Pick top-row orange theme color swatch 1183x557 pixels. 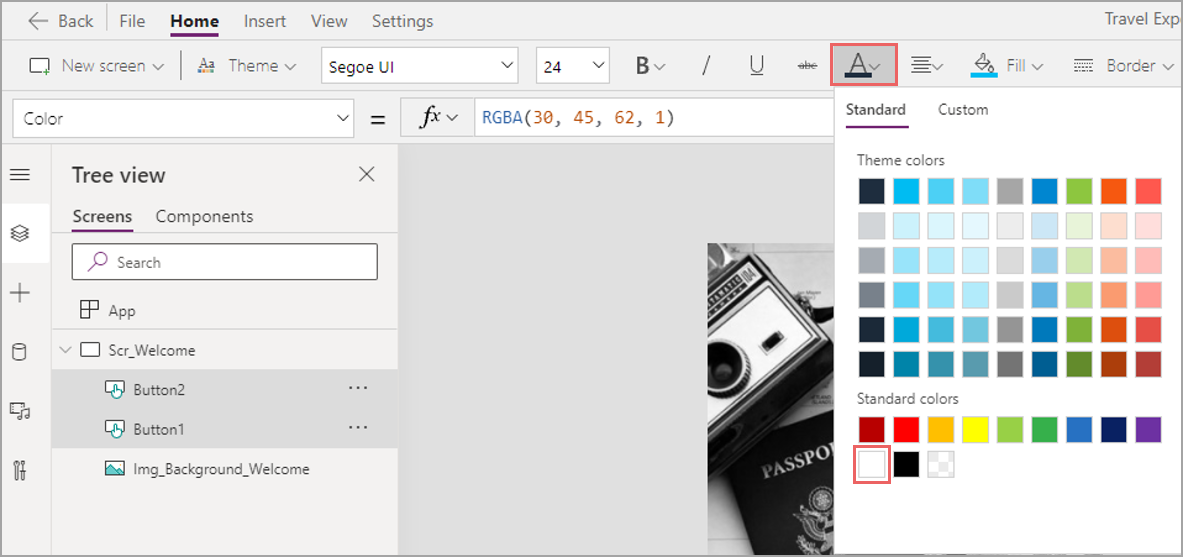(1114, 191)
